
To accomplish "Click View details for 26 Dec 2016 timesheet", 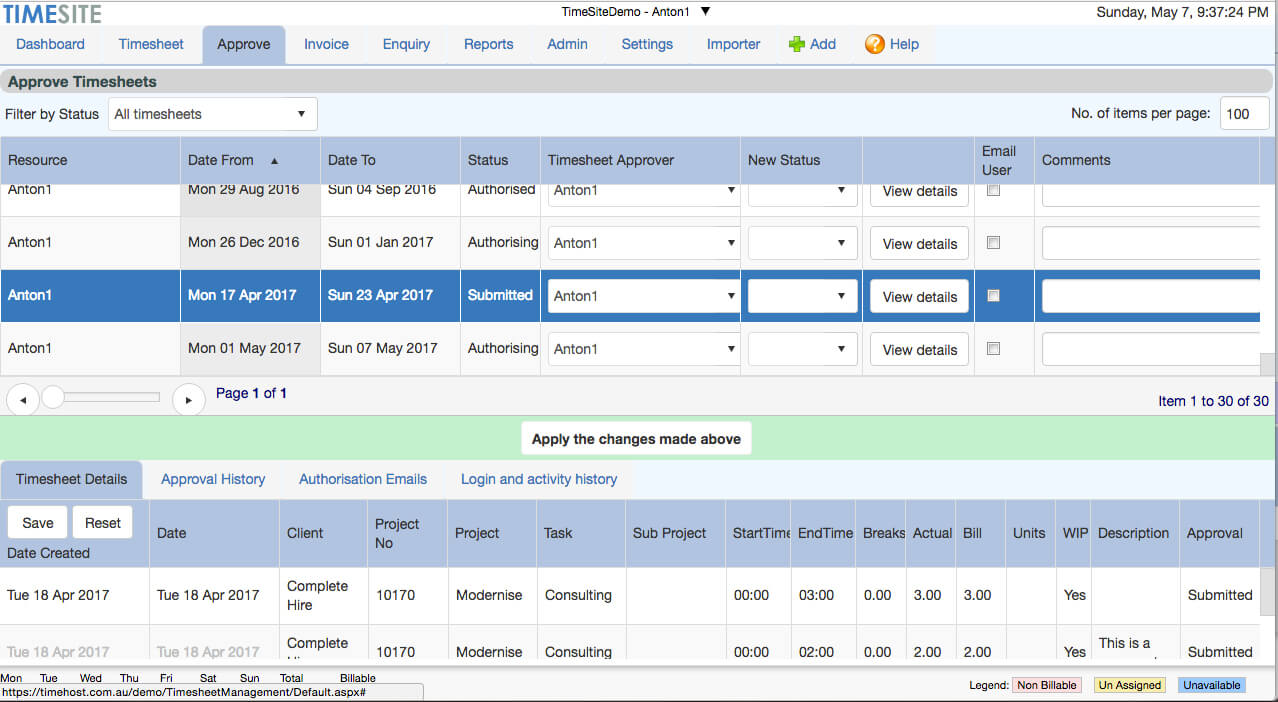I will [919, 244].
